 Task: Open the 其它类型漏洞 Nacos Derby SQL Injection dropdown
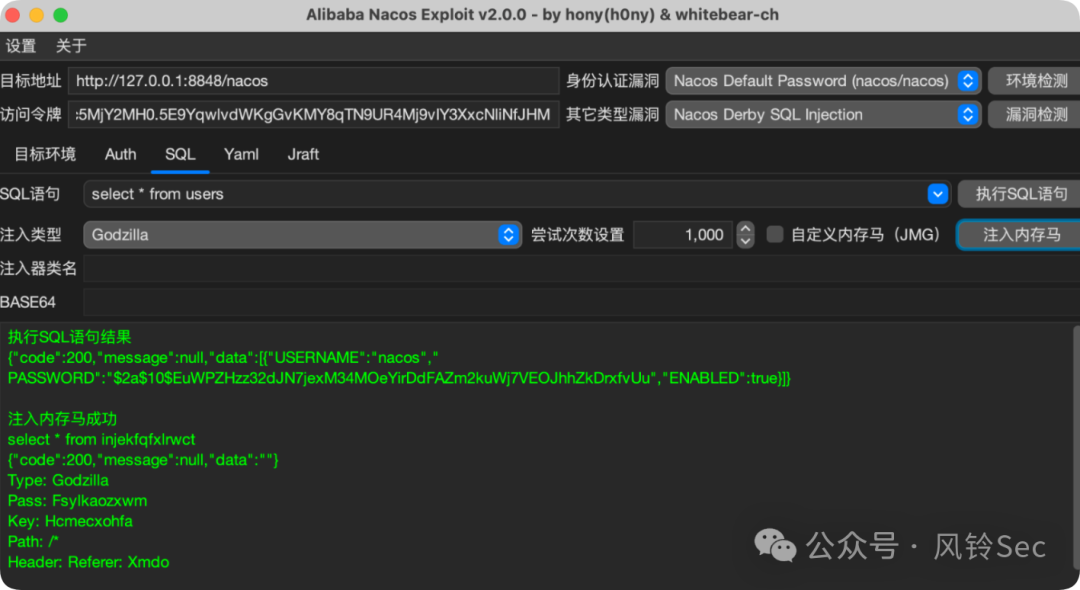(823, 114)
